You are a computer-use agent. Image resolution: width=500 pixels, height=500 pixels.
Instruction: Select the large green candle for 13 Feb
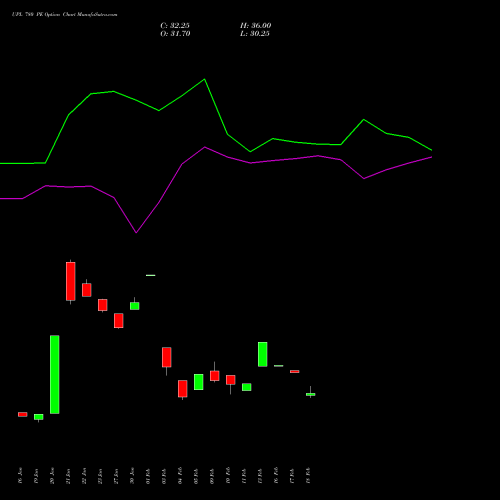pyautogui.click(x=263, y=354)
